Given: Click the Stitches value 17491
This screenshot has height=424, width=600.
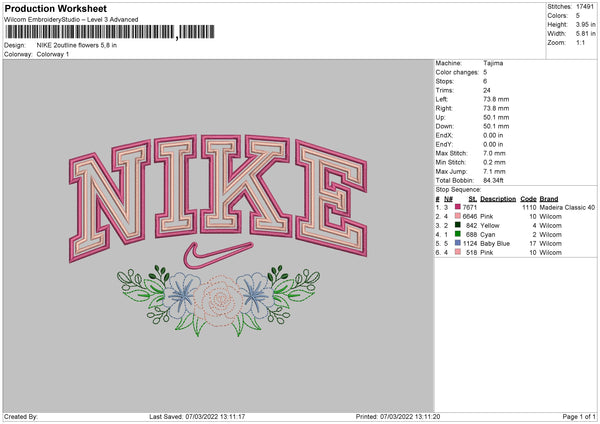Looking at the screenshot, I should [x=585, y=7].
